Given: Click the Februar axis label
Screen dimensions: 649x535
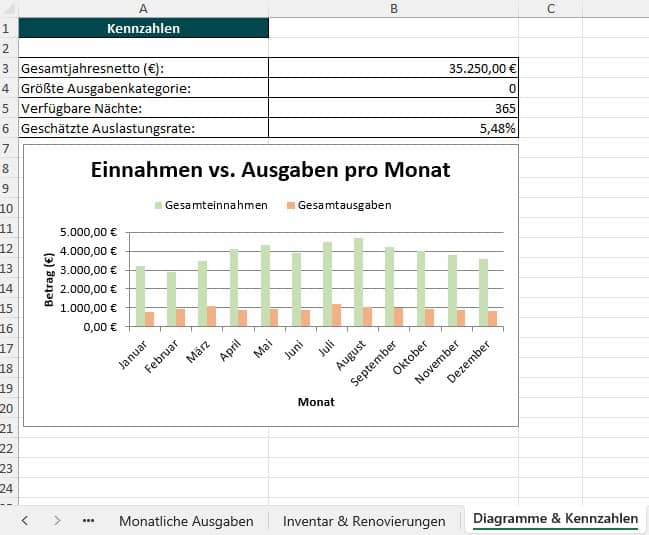Looking at the screenshot, I should [162, 356].
